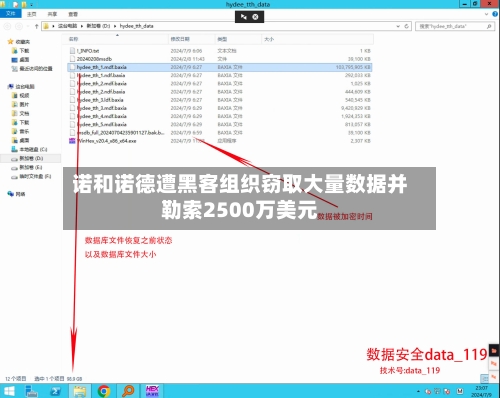Open the address bar history dropdown
The height and width of the screenshot is (398, 500).
(x=398, y=26)
